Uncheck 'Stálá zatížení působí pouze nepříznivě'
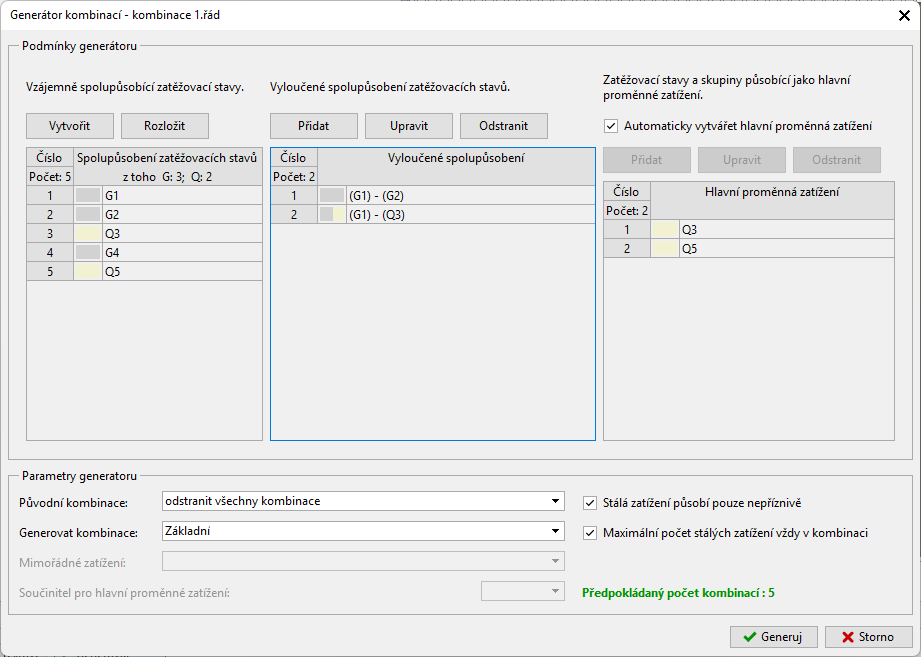The image size is (921, 657). click(590, 502)
